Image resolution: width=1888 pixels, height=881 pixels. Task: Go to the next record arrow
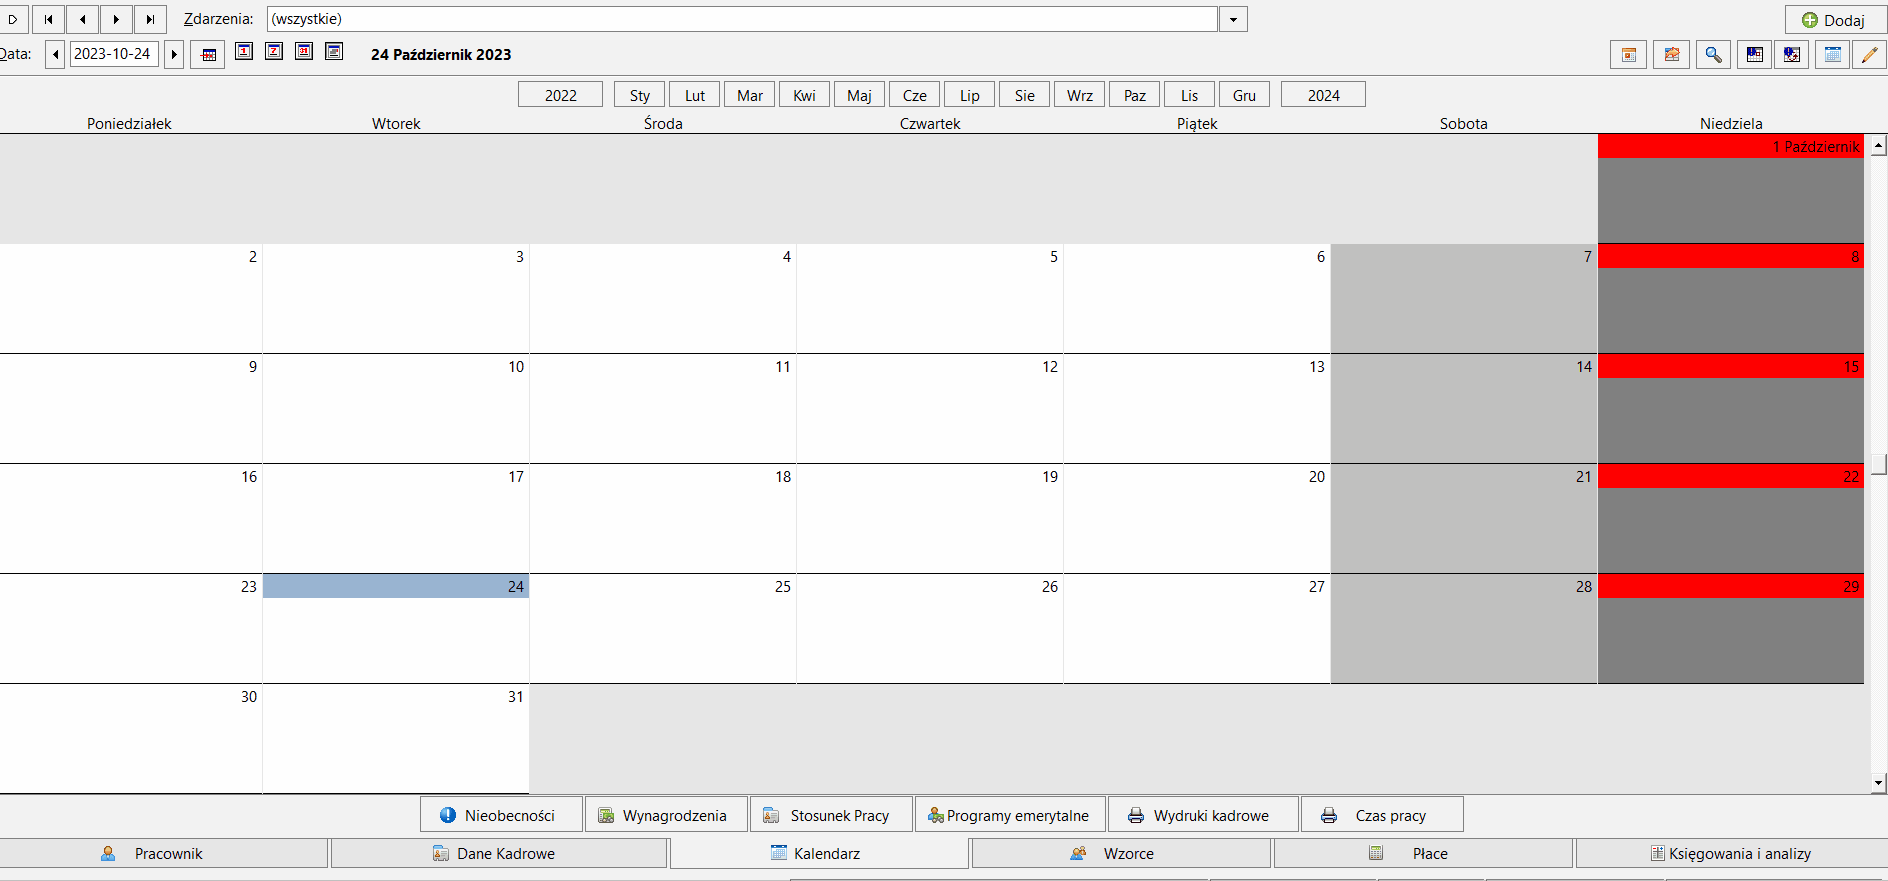[x=116, y=19]
